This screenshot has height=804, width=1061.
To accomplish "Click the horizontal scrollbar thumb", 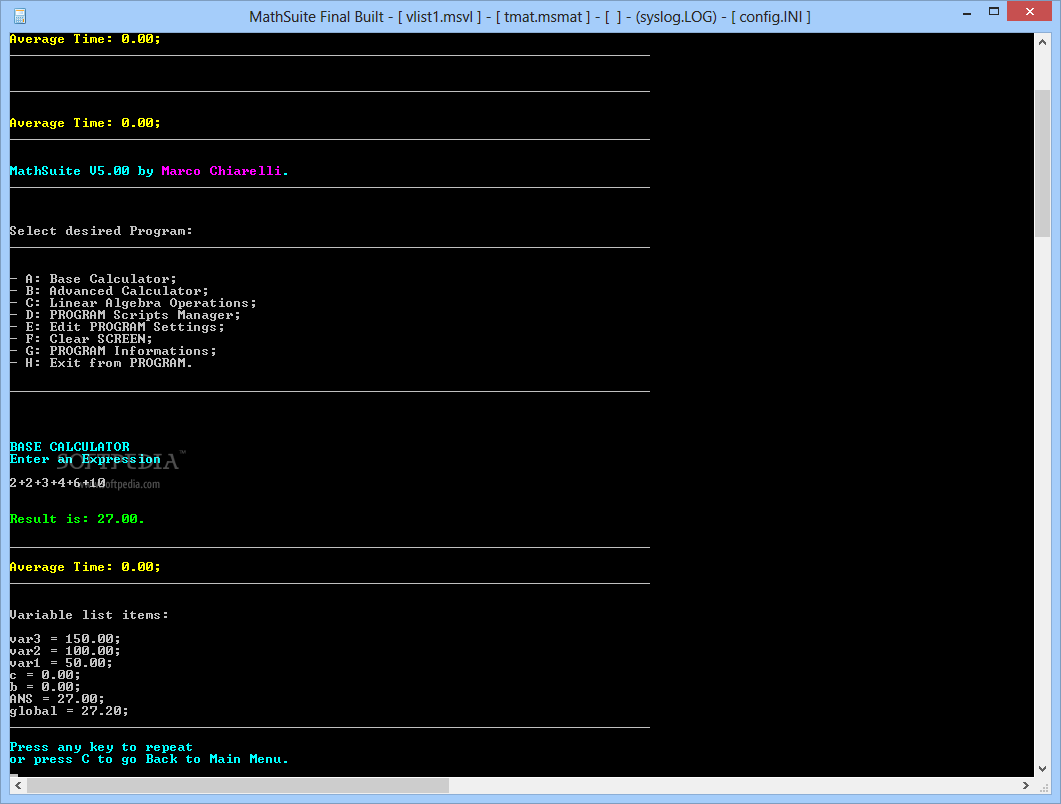I will click(238, 785).
